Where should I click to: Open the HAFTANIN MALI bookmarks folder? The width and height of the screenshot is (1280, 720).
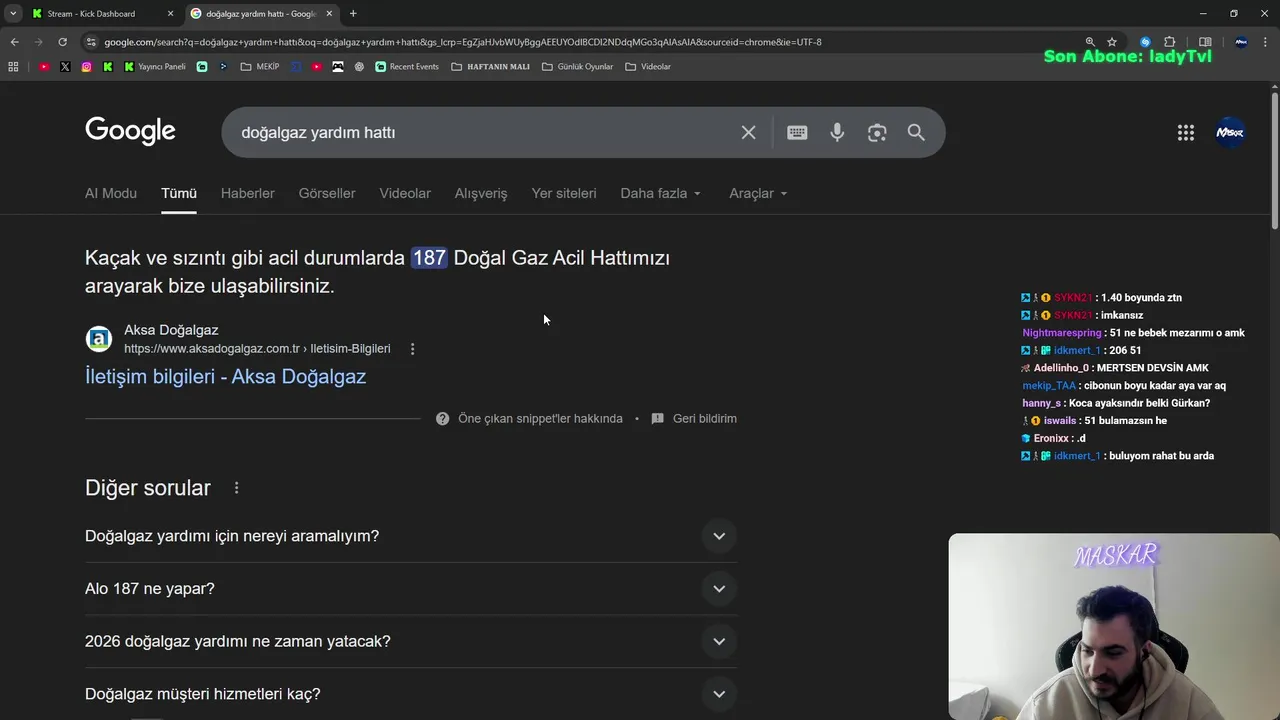point(490,67)
